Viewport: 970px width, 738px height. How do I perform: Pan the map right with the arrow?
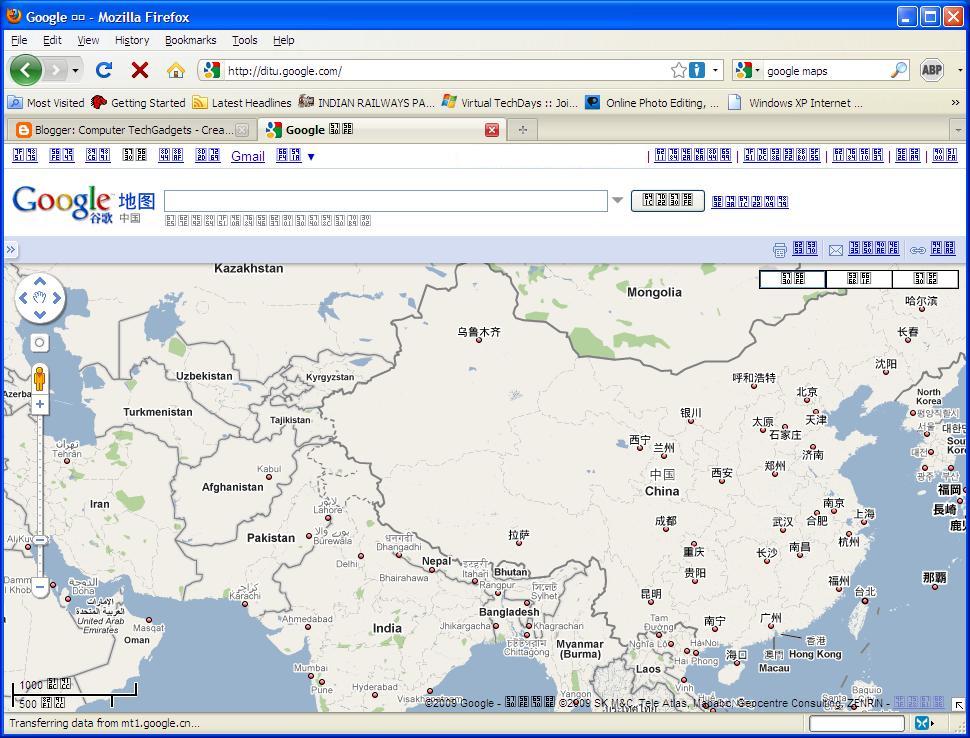[57, 298]
